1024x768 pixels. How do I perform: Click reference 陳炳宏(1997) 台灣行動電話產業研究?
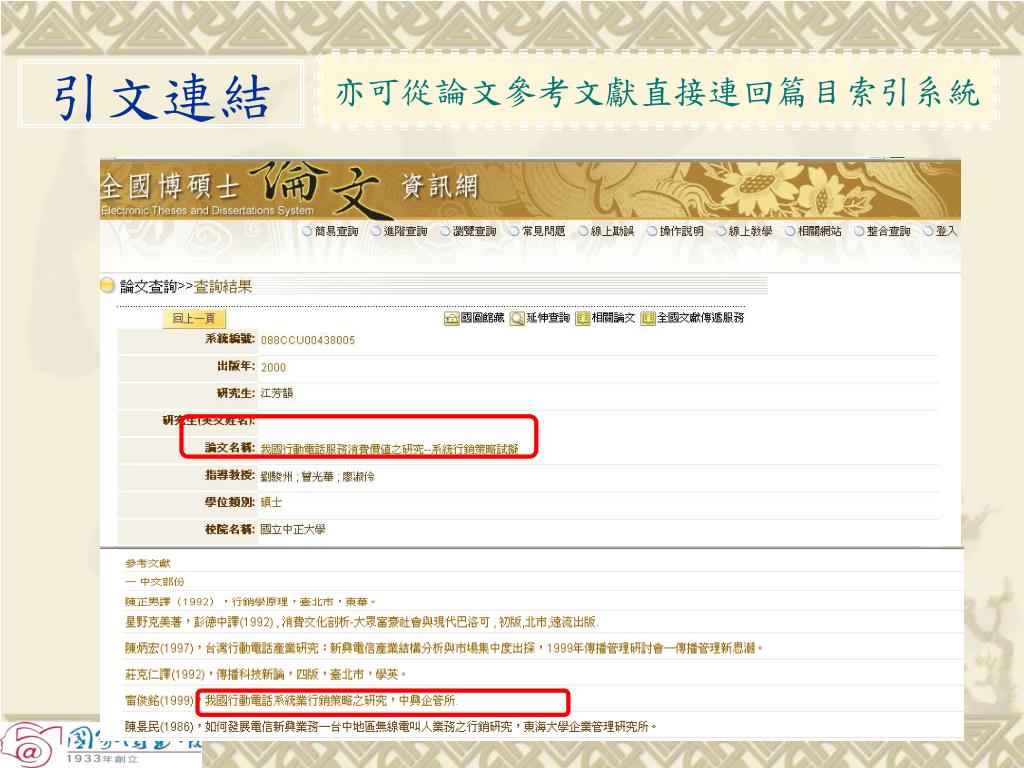[444, 648]
